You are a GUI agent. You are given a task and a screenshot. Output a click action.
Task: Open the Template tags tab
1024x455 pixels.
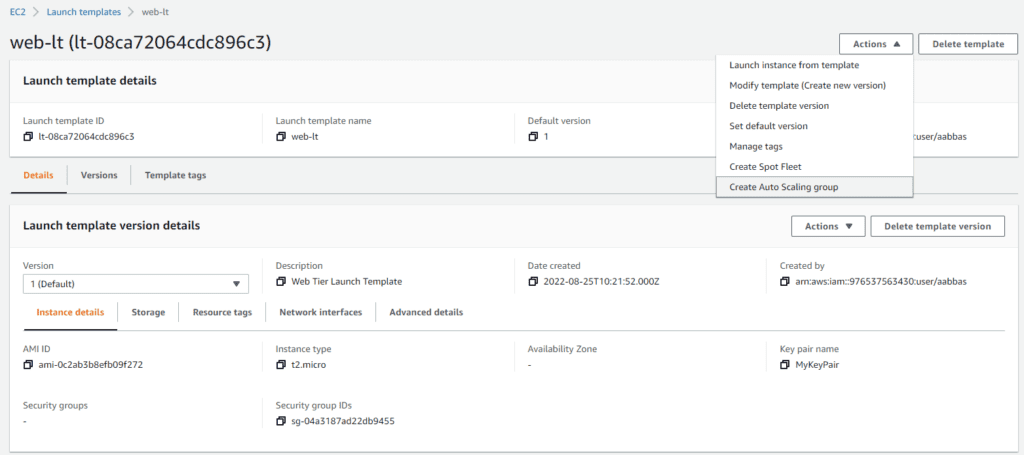[x=176, y=175]
